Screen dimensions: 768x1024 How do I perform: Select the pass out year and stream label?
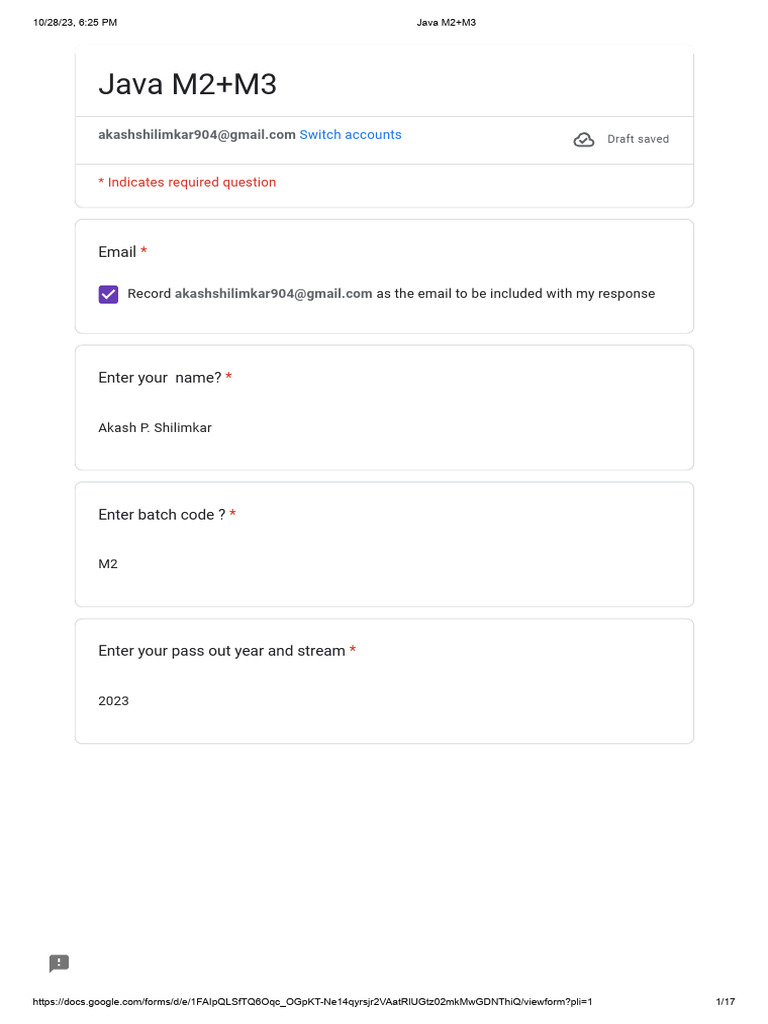point(221,651)
